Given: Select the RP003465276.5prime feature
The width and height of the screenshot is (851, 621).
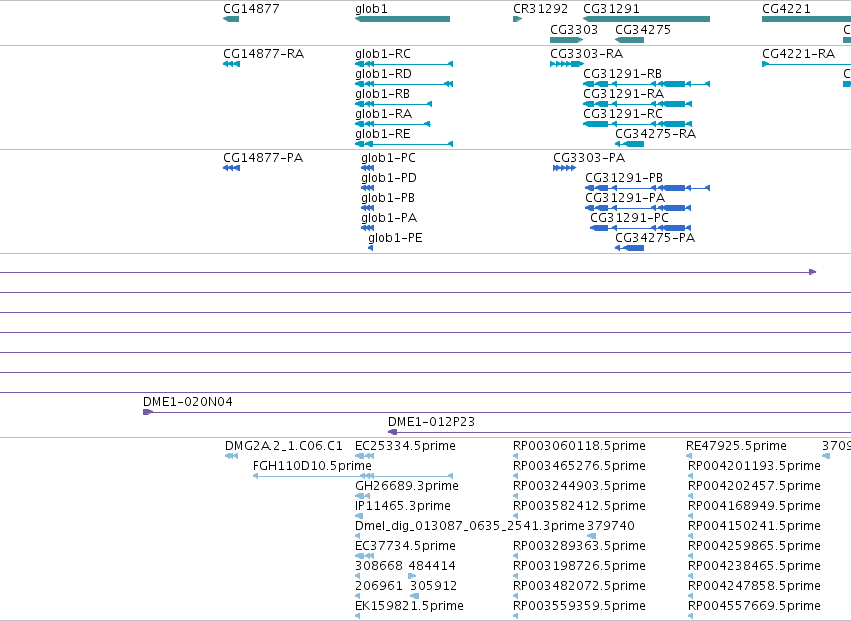Looking at the screenshot, I should click(516, 476).
